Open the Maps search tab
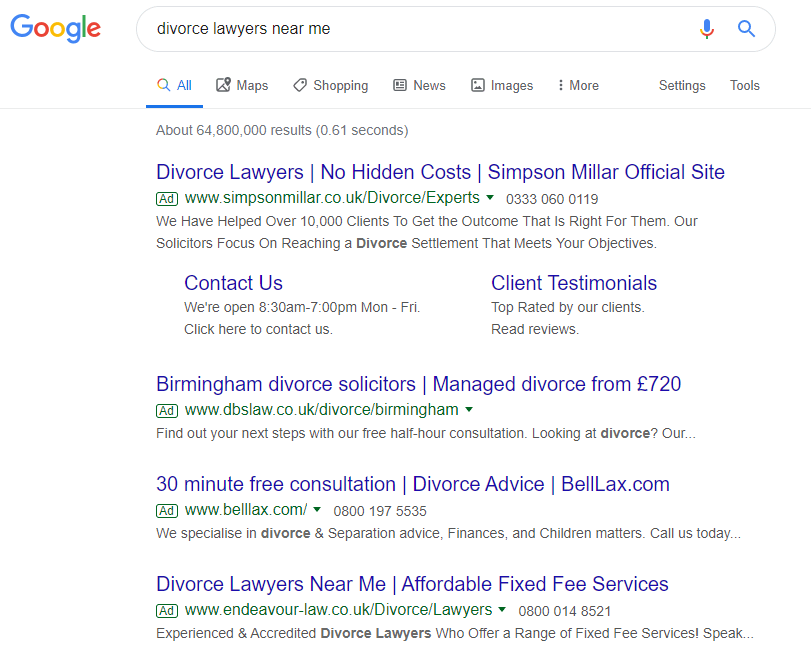The image size is (811, 657). pyautogui.click(x=242, y=86)
